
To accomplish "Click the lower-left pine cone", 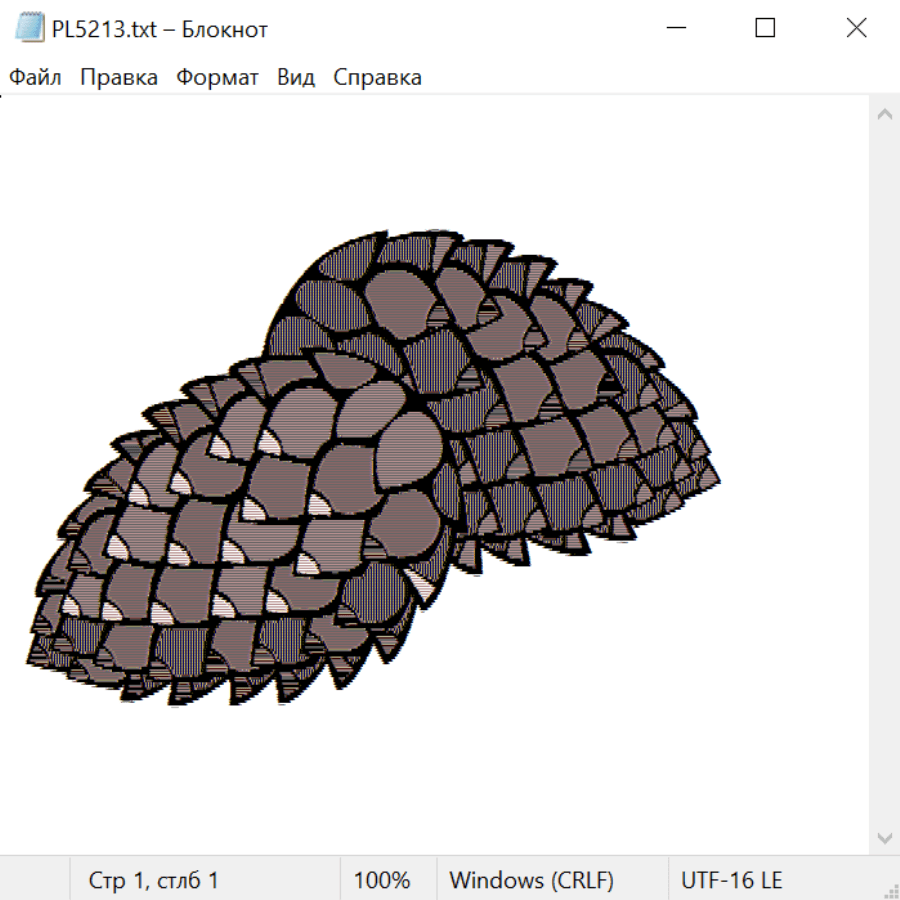I will 250,540.
